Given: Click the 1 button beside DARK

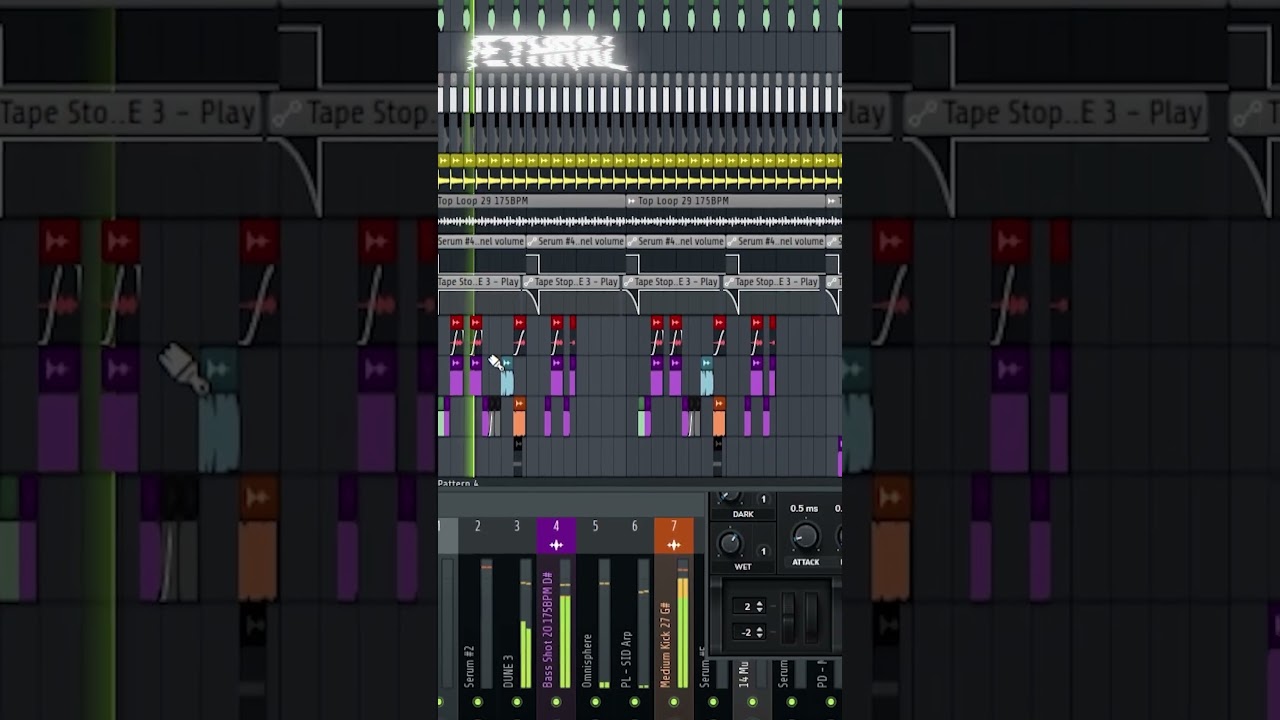Looking at the screenshot, I should pos(763,499).
